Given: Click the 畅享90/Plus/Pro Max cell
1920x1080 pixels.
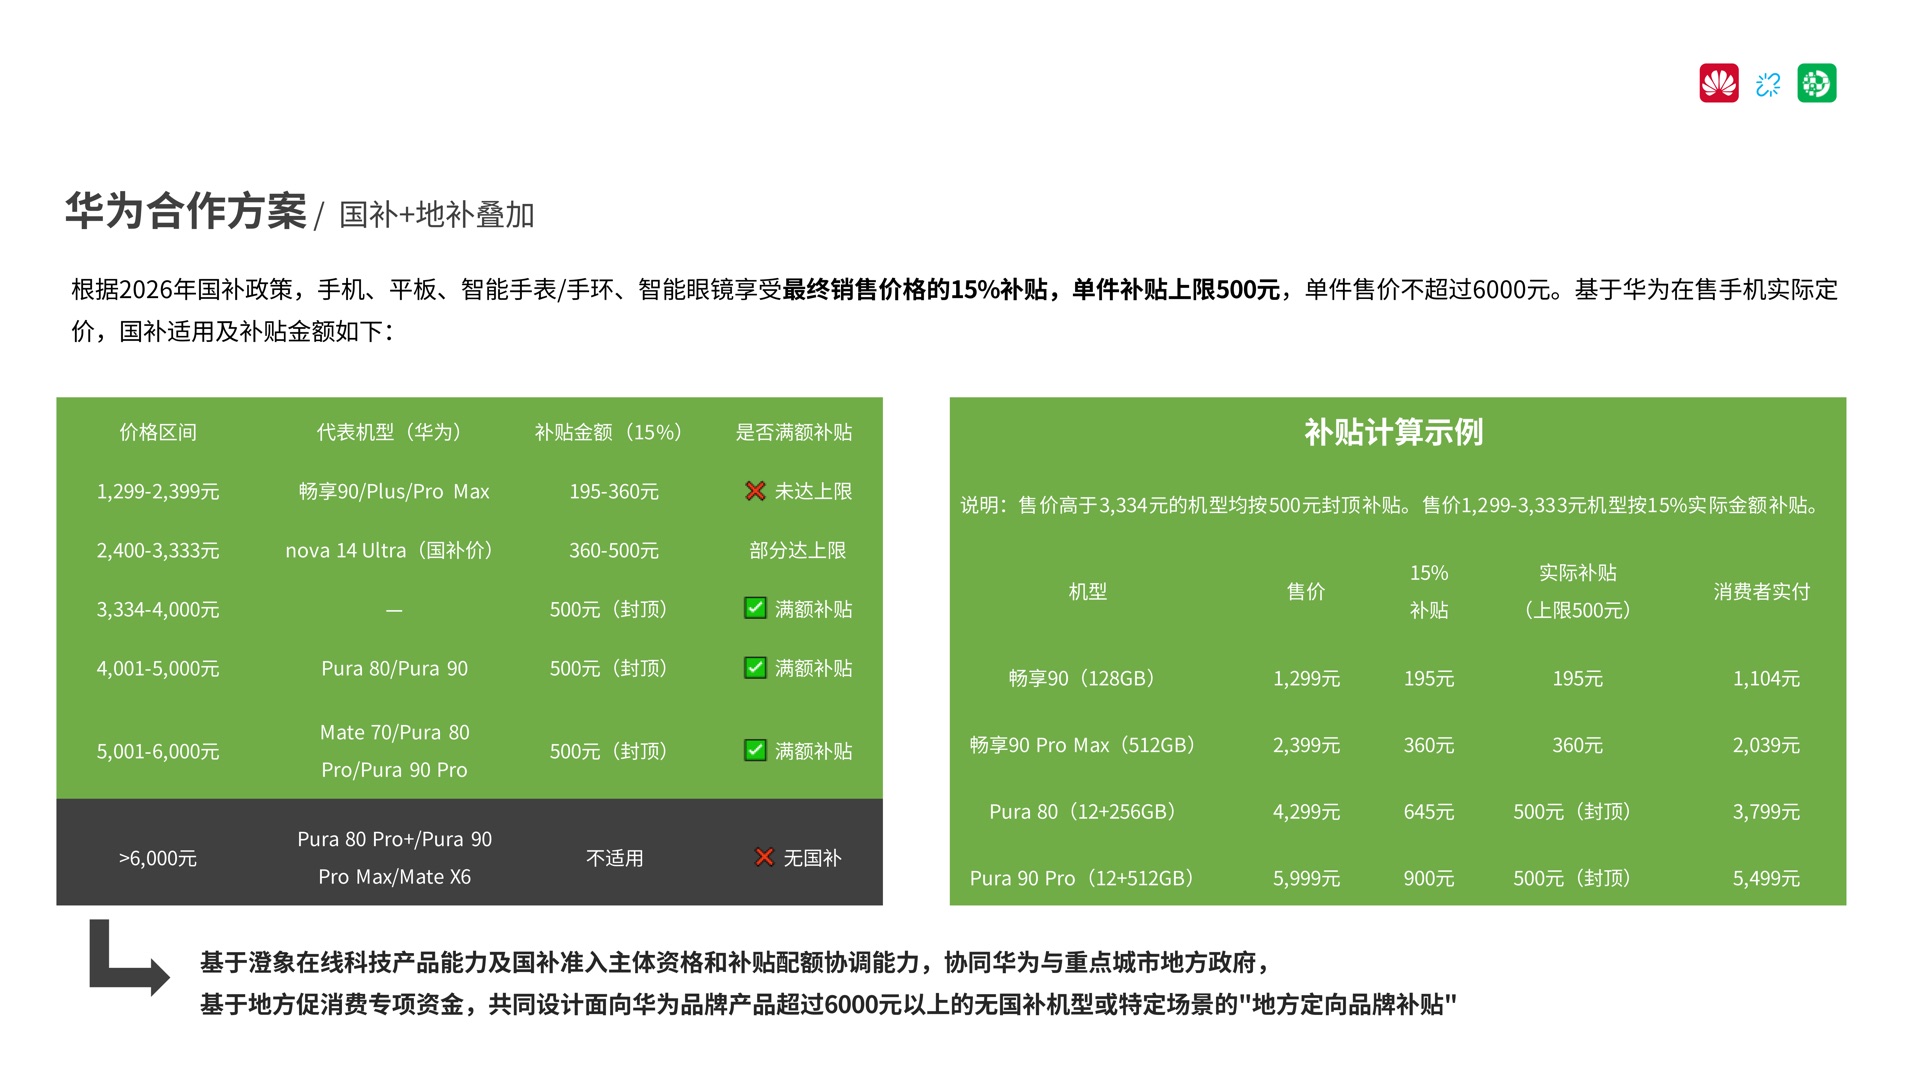Looking at the screenshot, I should click(394, 491).
